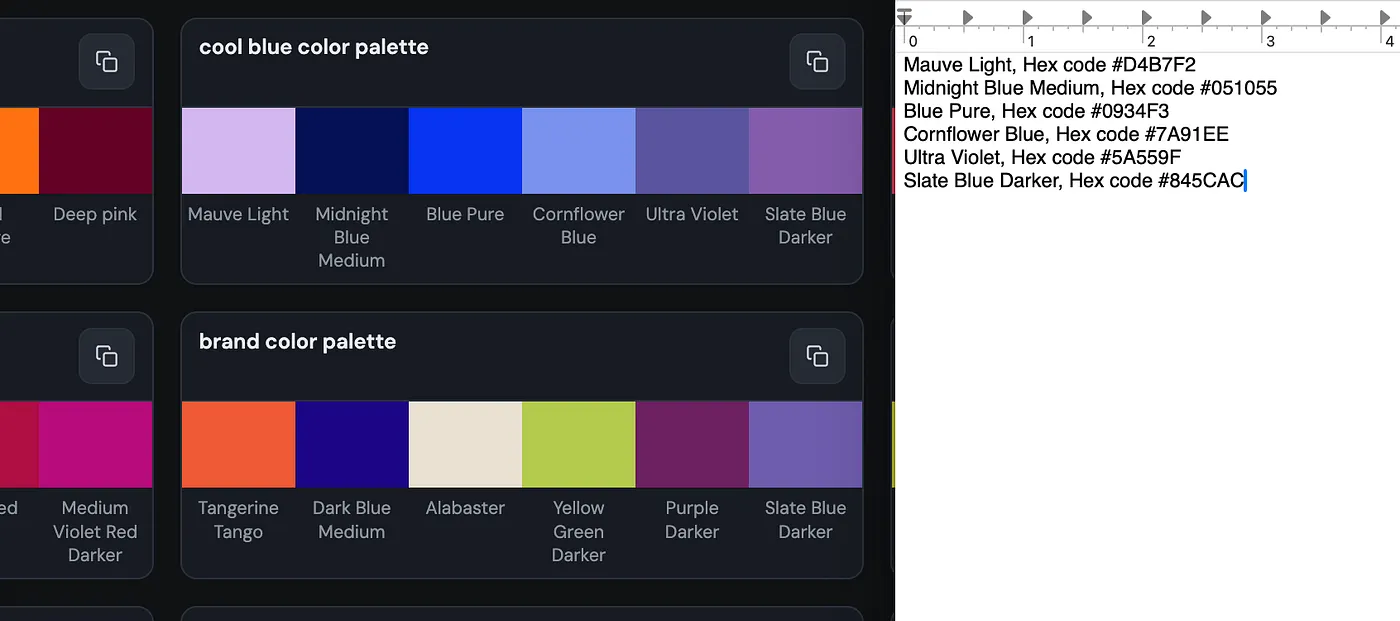The height and width of the screenshot is (621, 1400).
Task: Choose the Ultra Violet color swatch
Action: click(692, 151)
